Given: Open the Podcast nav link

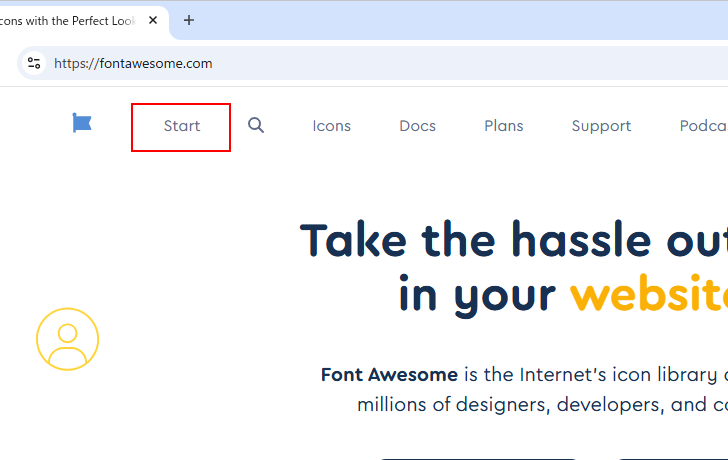Looking at the screenshot, I should tap(703, 126).
